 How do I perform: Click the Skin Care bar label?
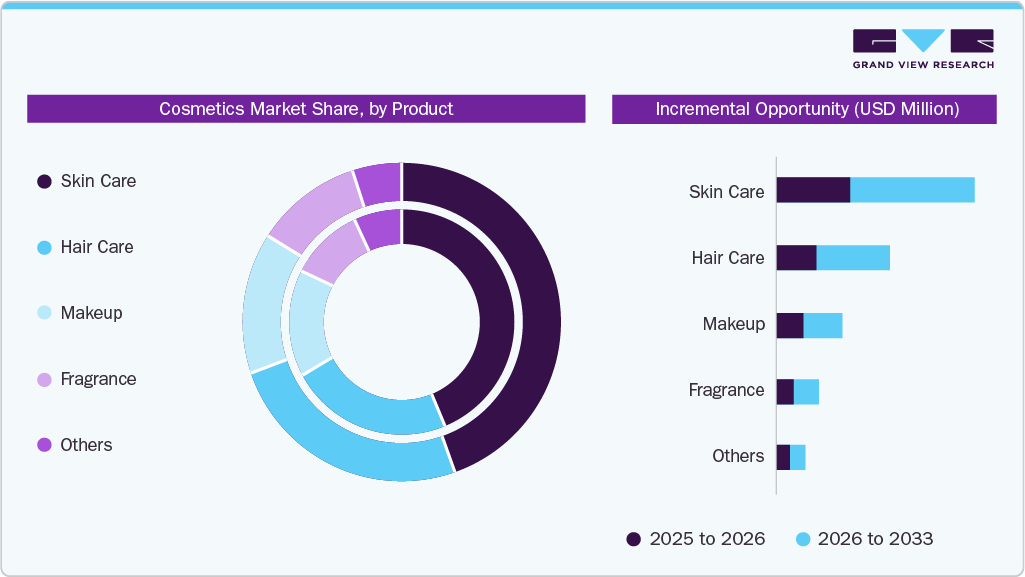(x=725, y=192)
